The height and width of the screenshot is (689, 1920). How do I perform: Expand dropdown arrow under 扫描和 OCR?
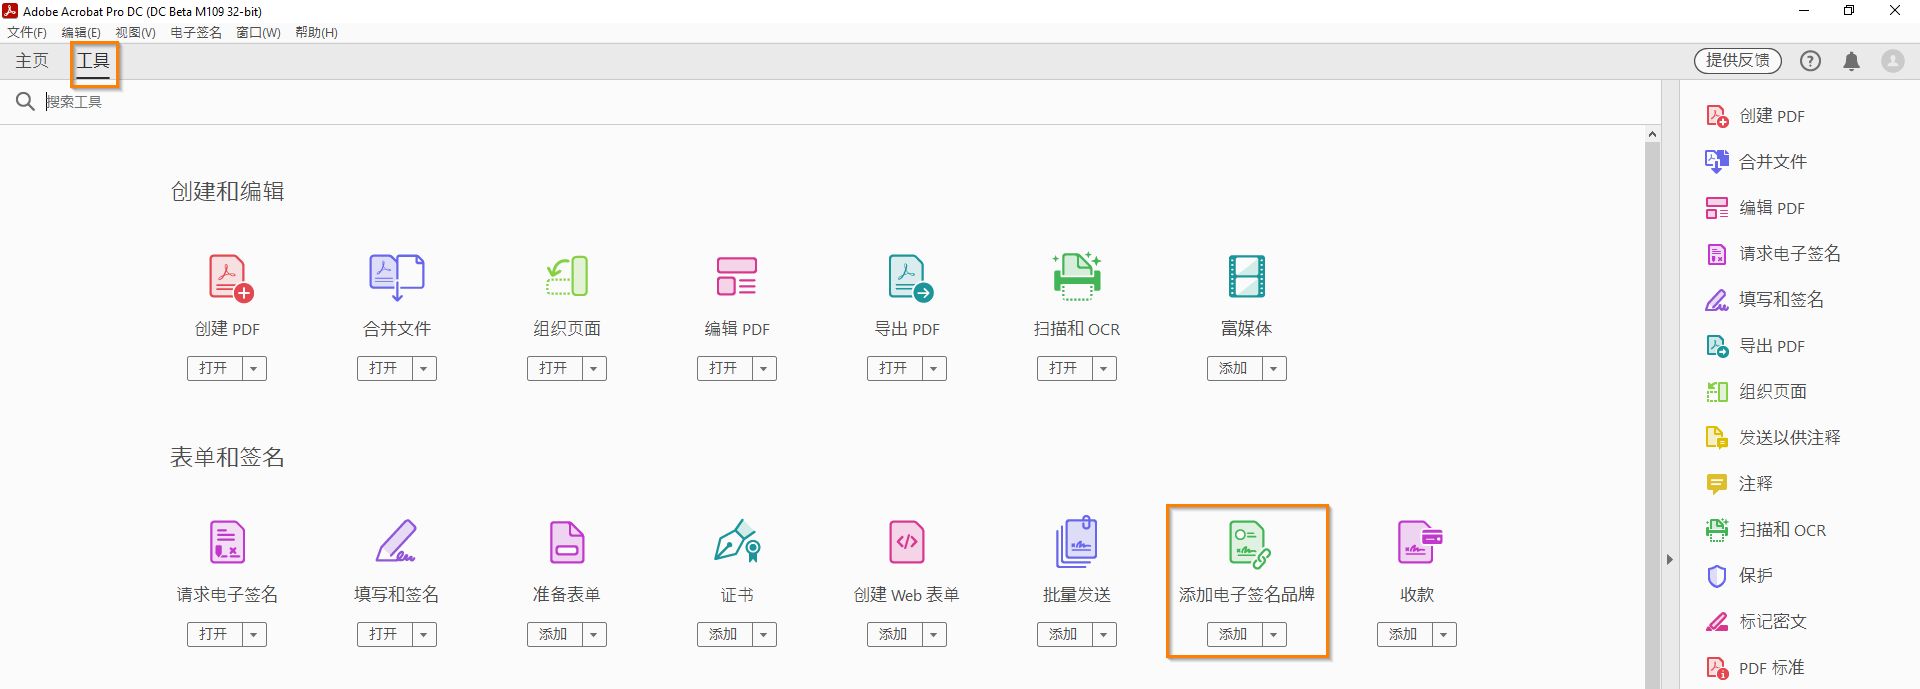(1104, 369)
